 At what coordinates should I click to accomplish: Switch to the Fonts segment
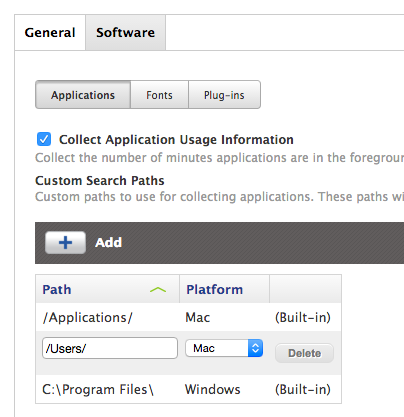pyautogui.click(x=159, y=95)
